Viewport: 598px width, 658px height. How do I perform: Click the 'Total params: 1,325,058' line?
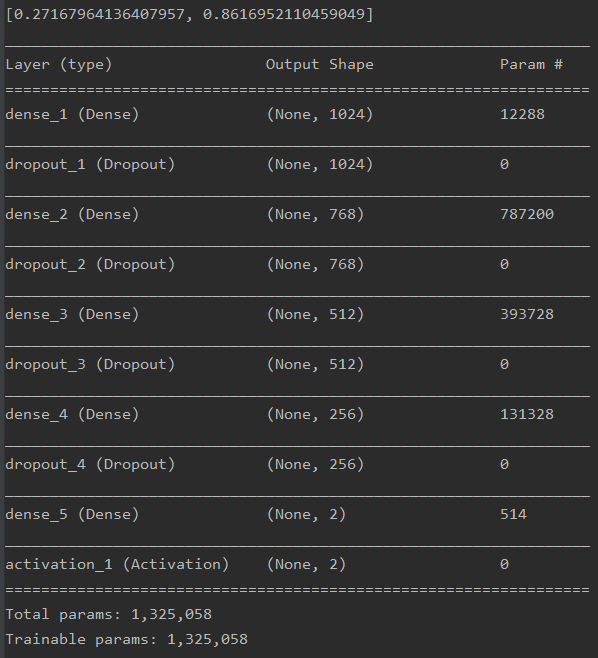tap(108, 614)
